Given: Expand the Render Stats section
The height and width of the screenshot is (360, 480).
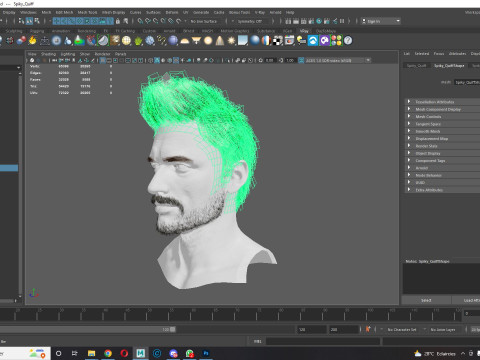Looking at the screenshot, I should click(442, 146).
